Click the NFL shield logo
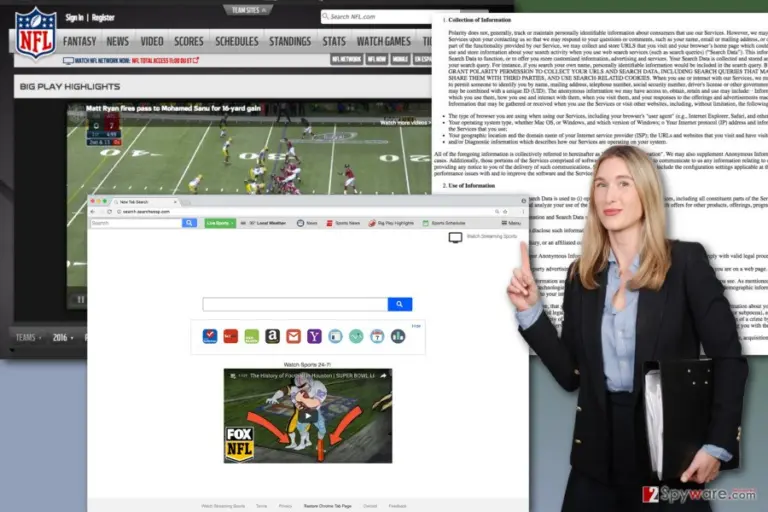Image resolution: width=768 pixels, height=512 pixels. point(35,33)
